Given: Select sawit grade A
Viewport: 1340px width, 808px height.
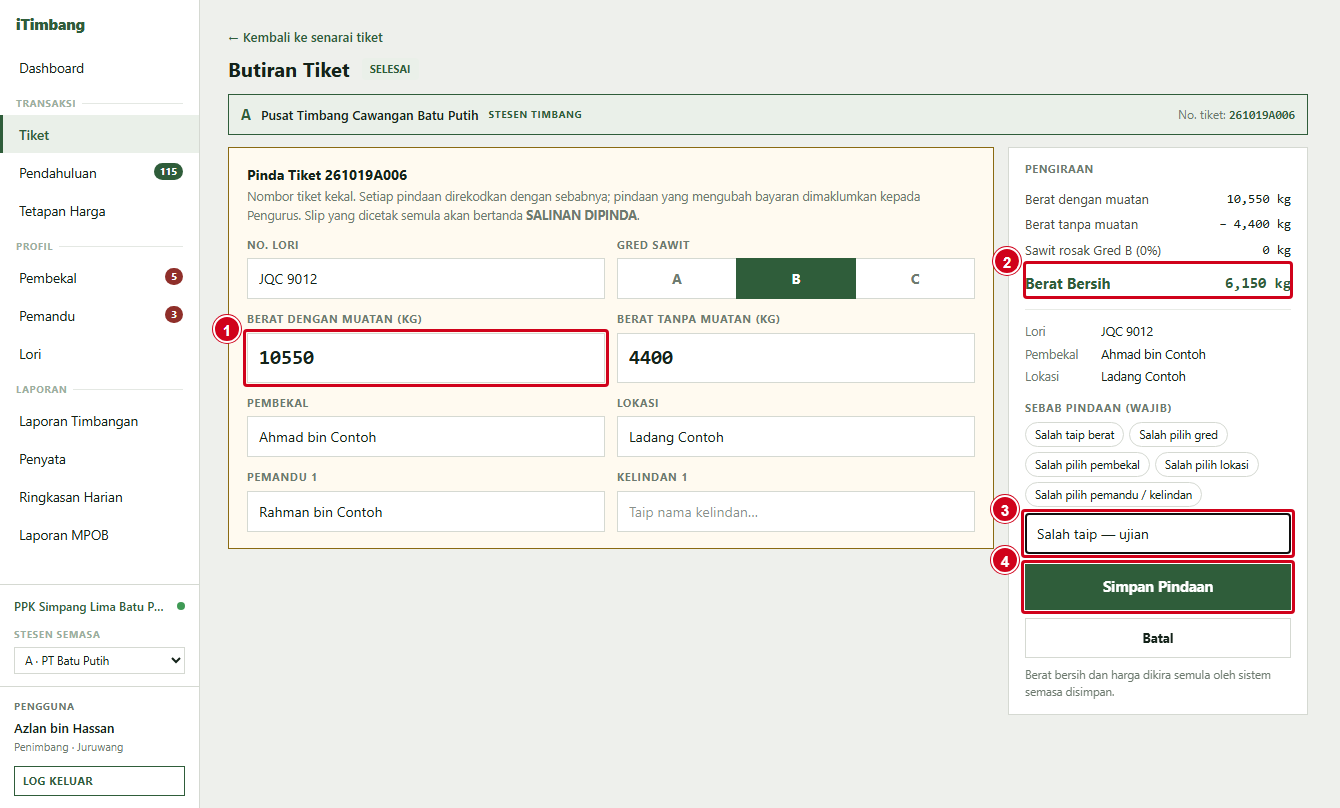Looking at the screenshot, I should pyautogui.click(x=677, y=279).
